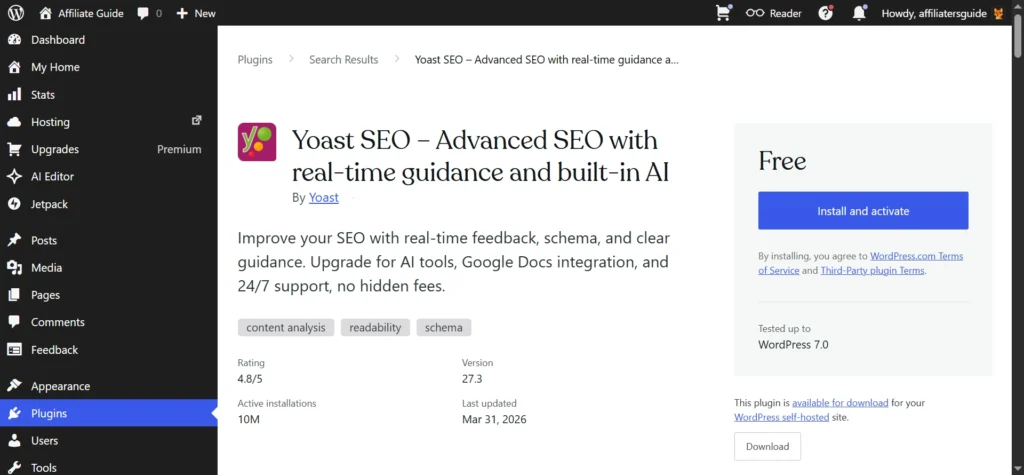
Task: Open the notifications bell
Action: [858, 13]
